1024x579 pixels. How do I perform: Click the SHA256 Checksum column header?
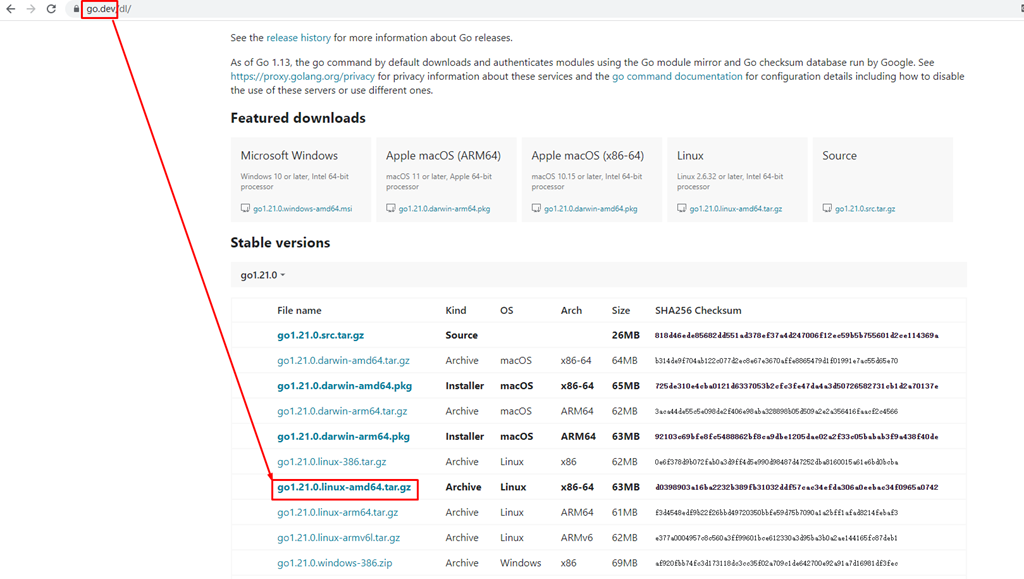698,311
